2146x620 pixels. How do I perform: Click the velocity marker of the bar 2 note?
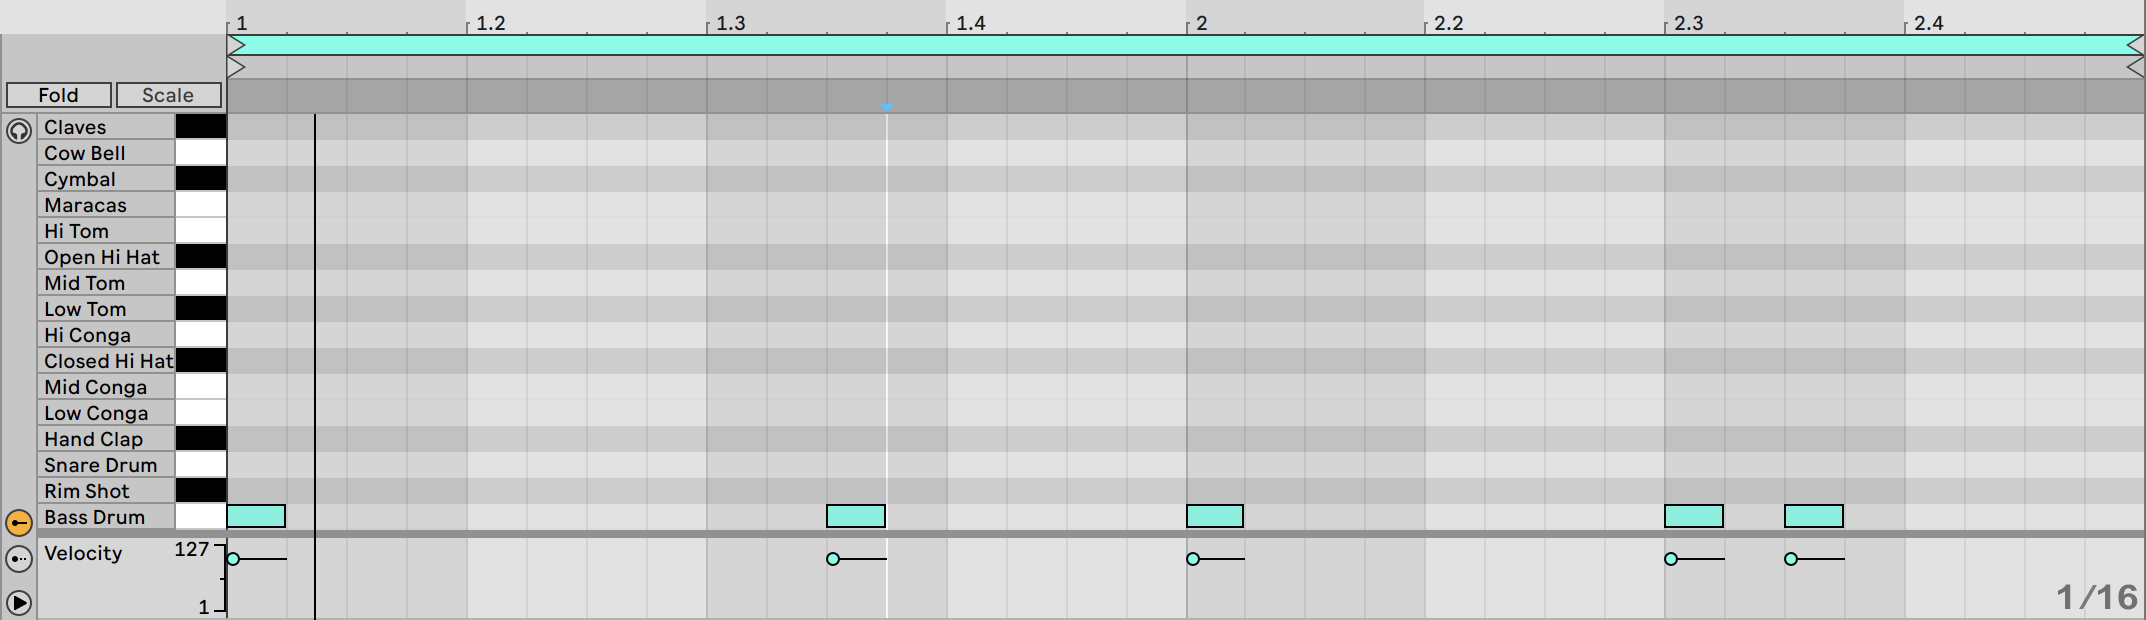tap(1193, 559)
